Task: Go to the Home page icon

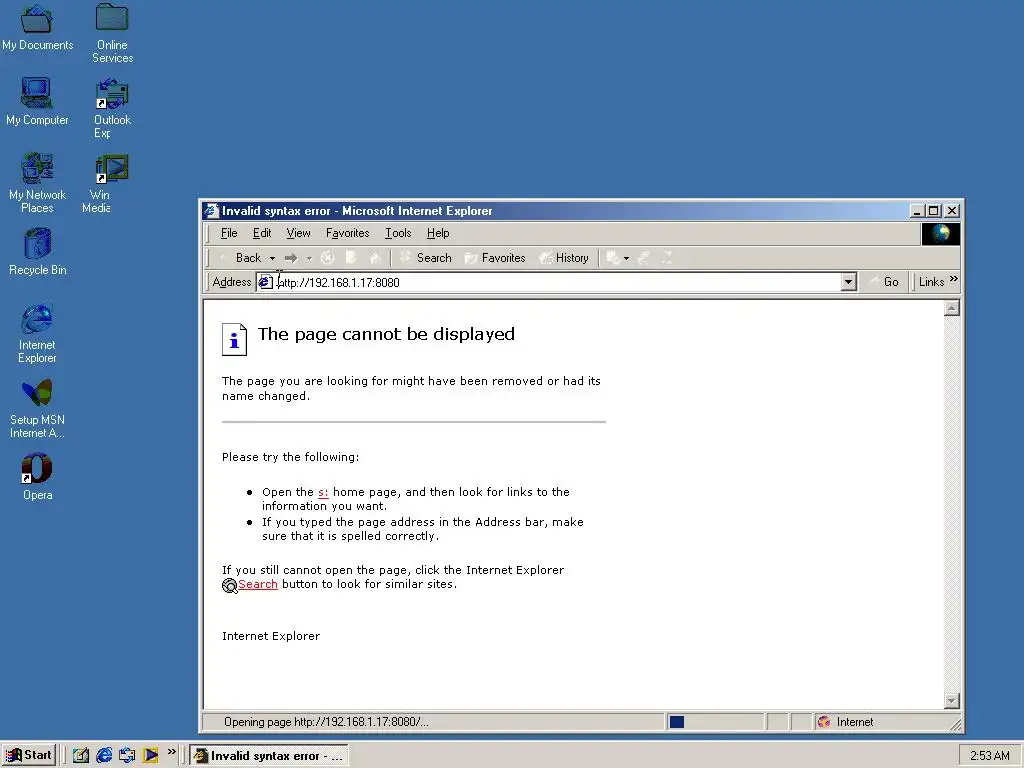Action: (x=375, y=258)
